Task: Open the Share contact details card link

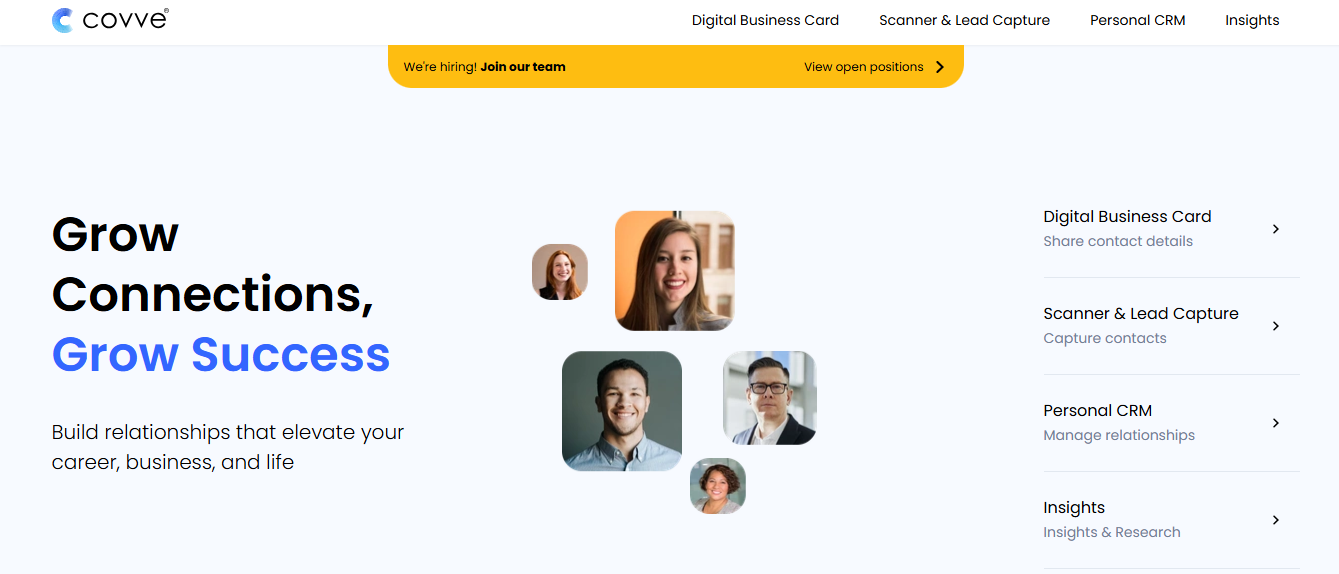Action: [x=1118, y=241]
